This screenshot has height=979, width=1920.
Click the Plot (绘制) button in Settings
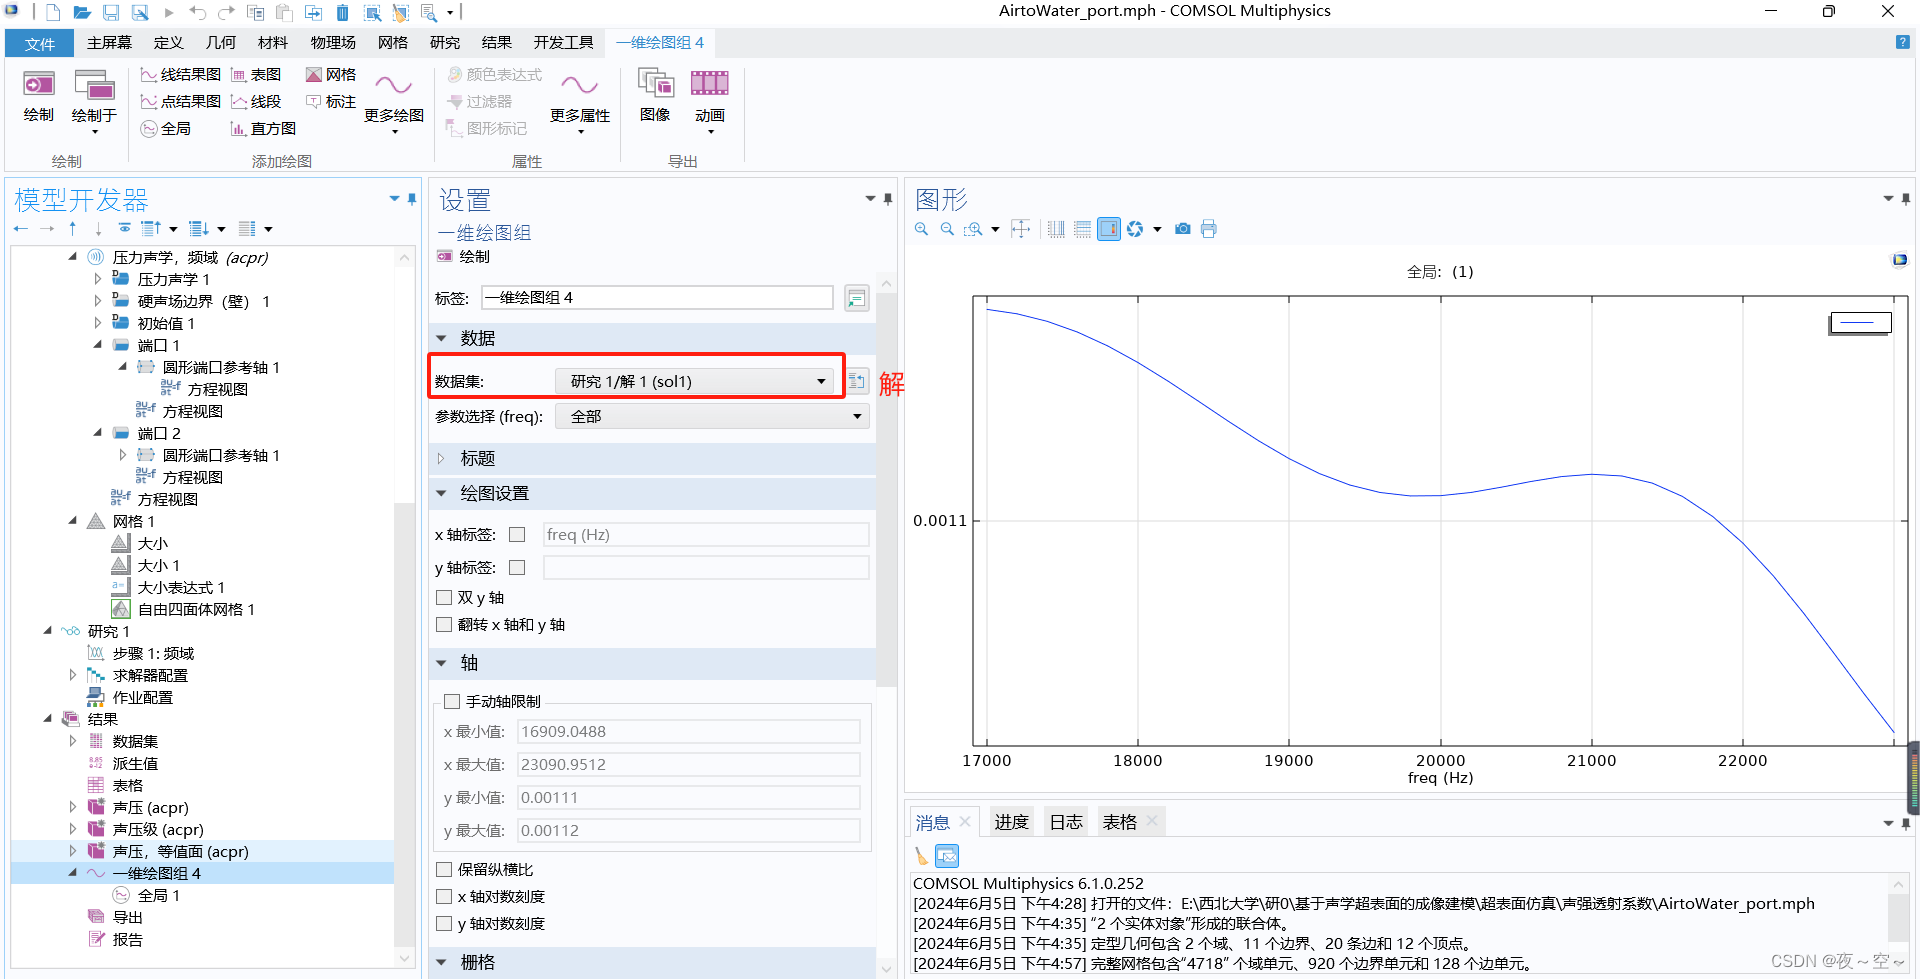pos(465,257)
